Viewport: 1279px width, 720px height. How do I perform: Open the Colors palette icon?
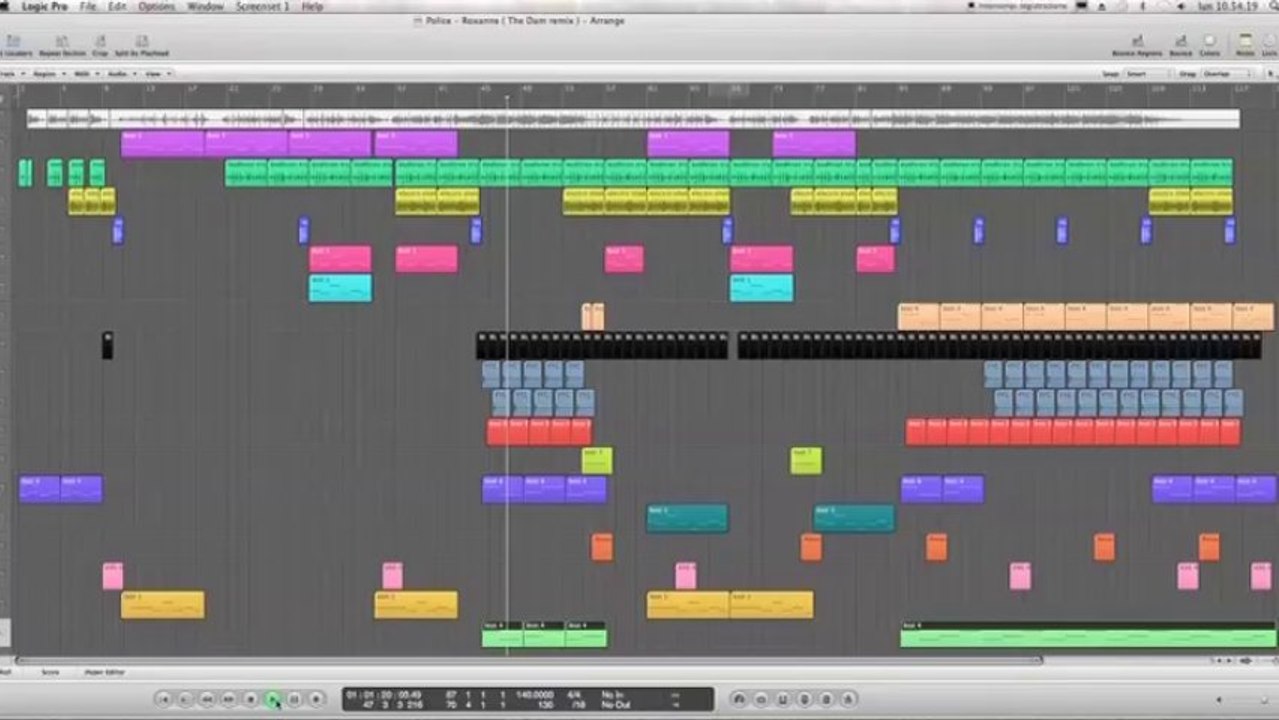(x=1210, y=44)
